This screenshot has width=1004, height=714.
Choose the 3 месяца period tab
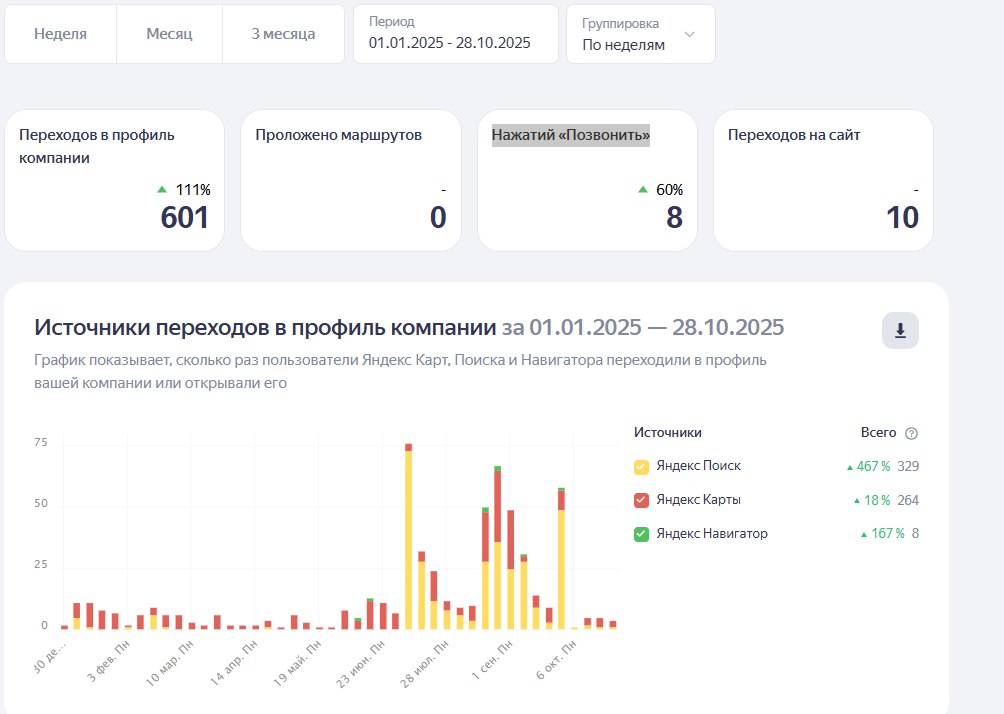pos(283,34)
